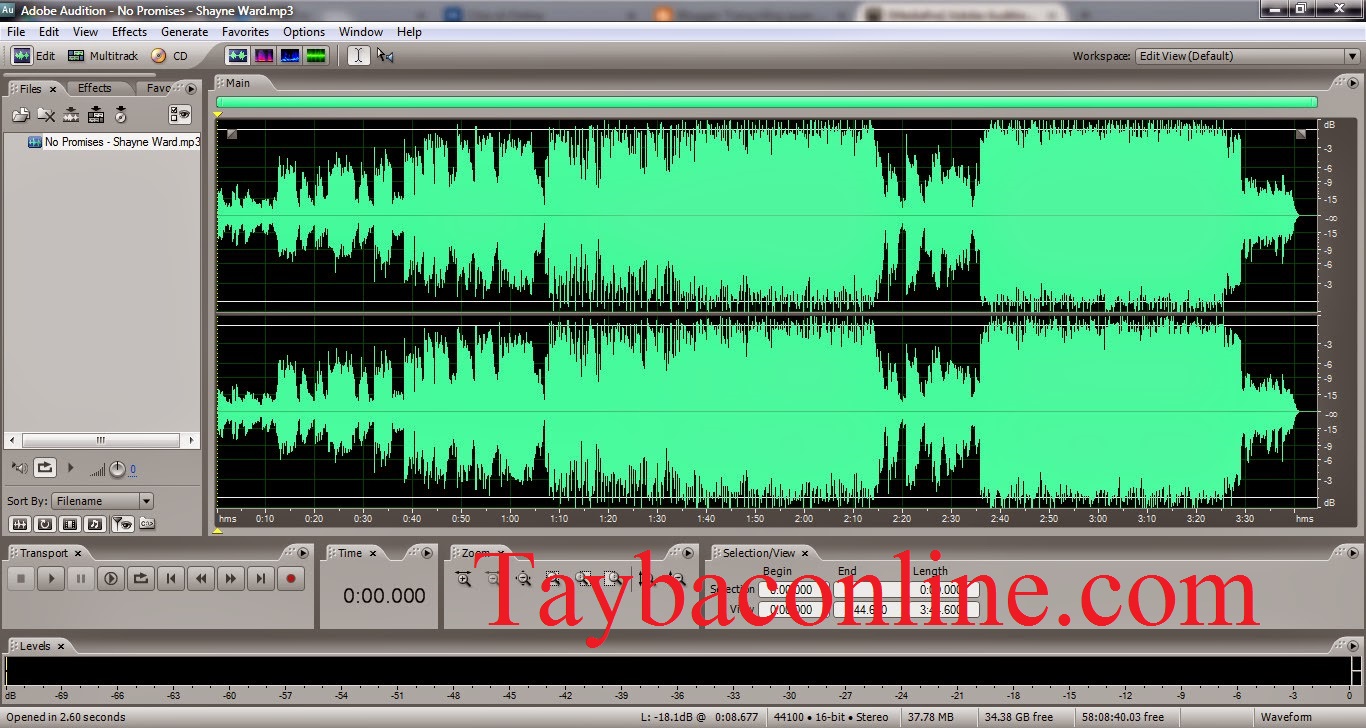This screenshot has width=1366, height=728.
Task: Switch to the Effects tab
Action: tap(95, 88)
